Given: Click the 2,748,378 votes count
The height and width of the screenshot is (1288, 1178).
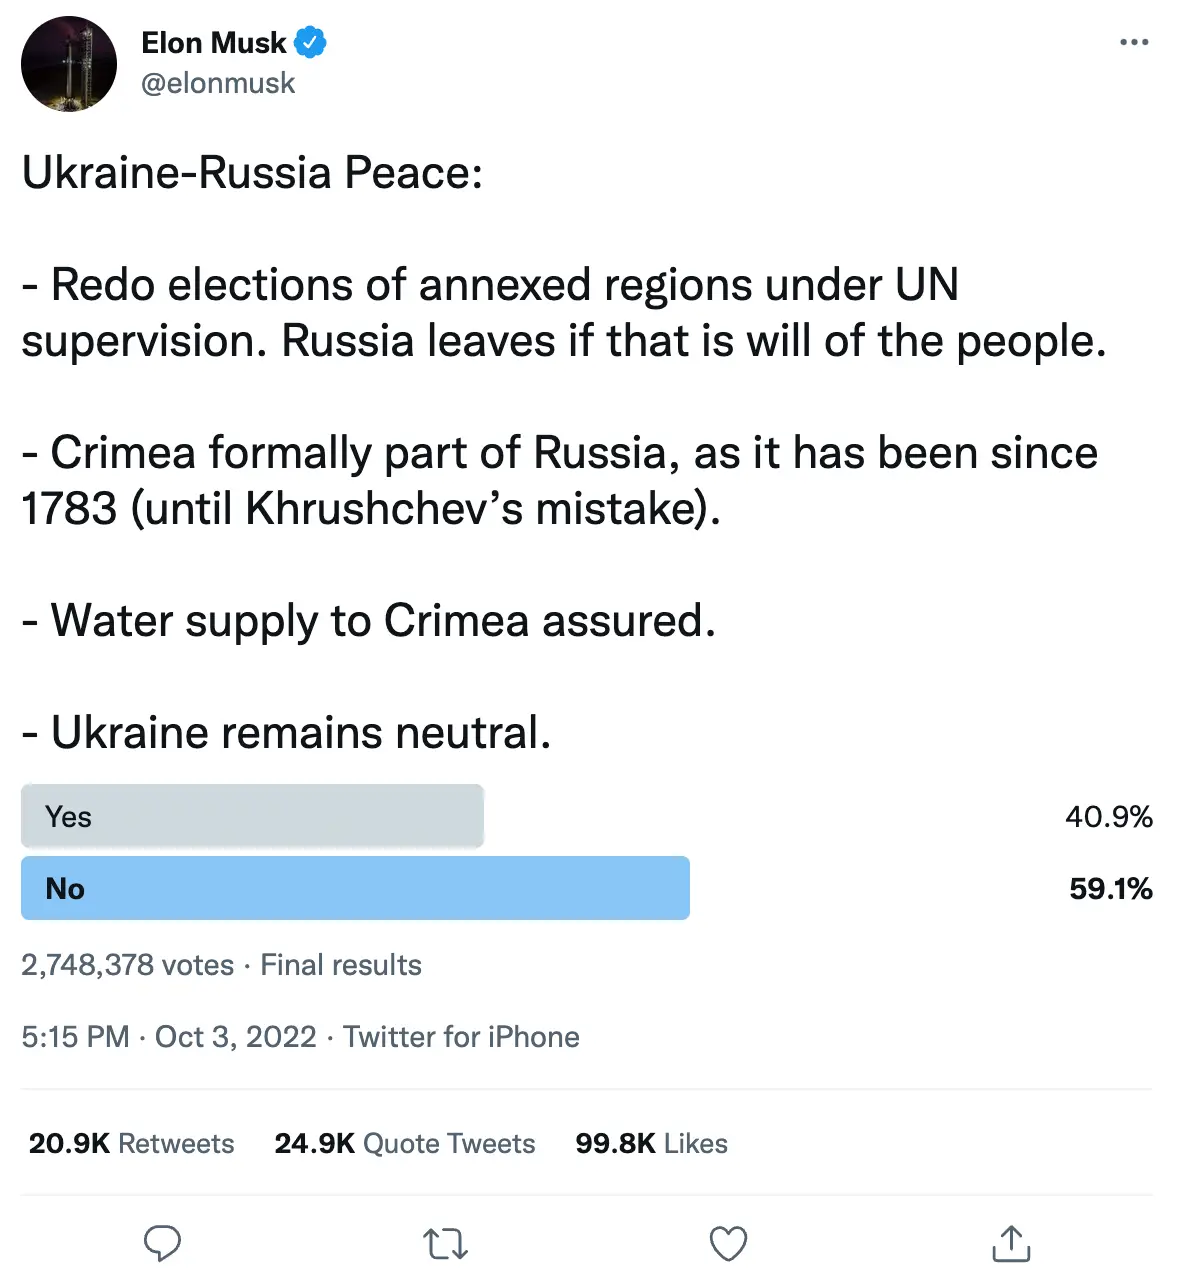Looking at the screenshot, I should (127, 964).
